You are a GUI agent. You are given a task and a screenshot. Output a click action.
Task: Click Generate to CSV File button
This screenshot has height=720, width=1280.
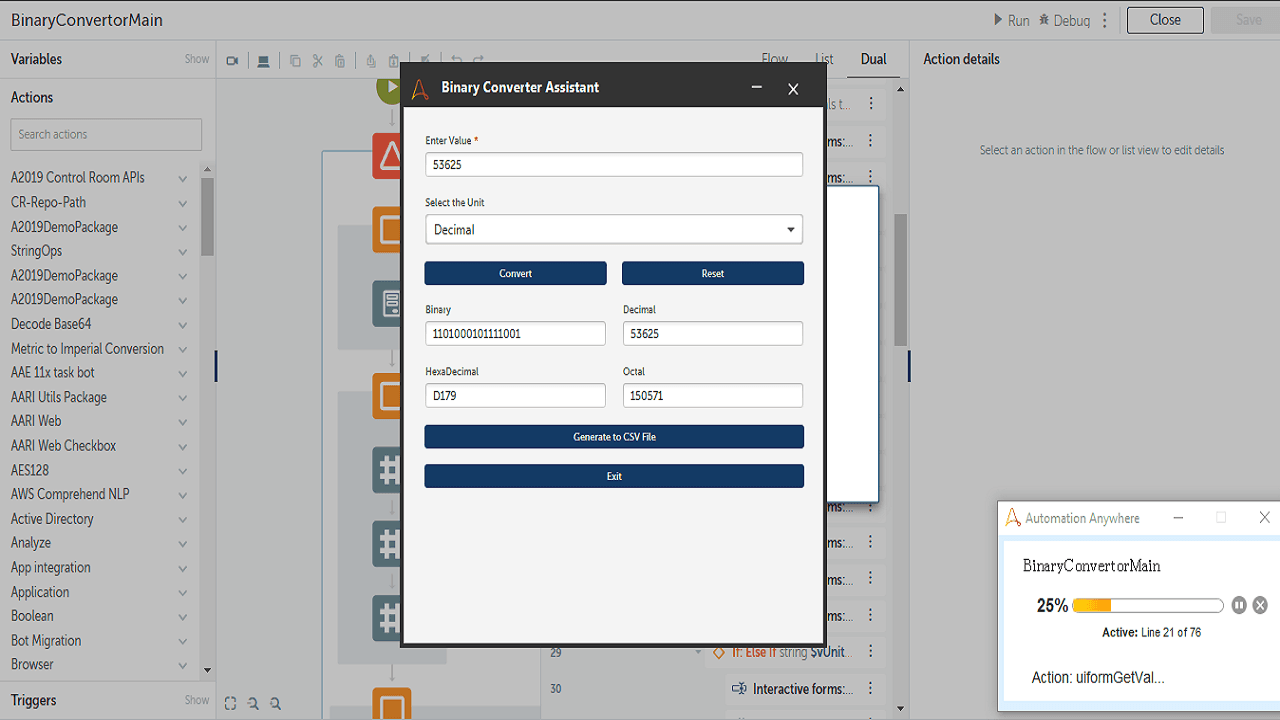(614, 437)
